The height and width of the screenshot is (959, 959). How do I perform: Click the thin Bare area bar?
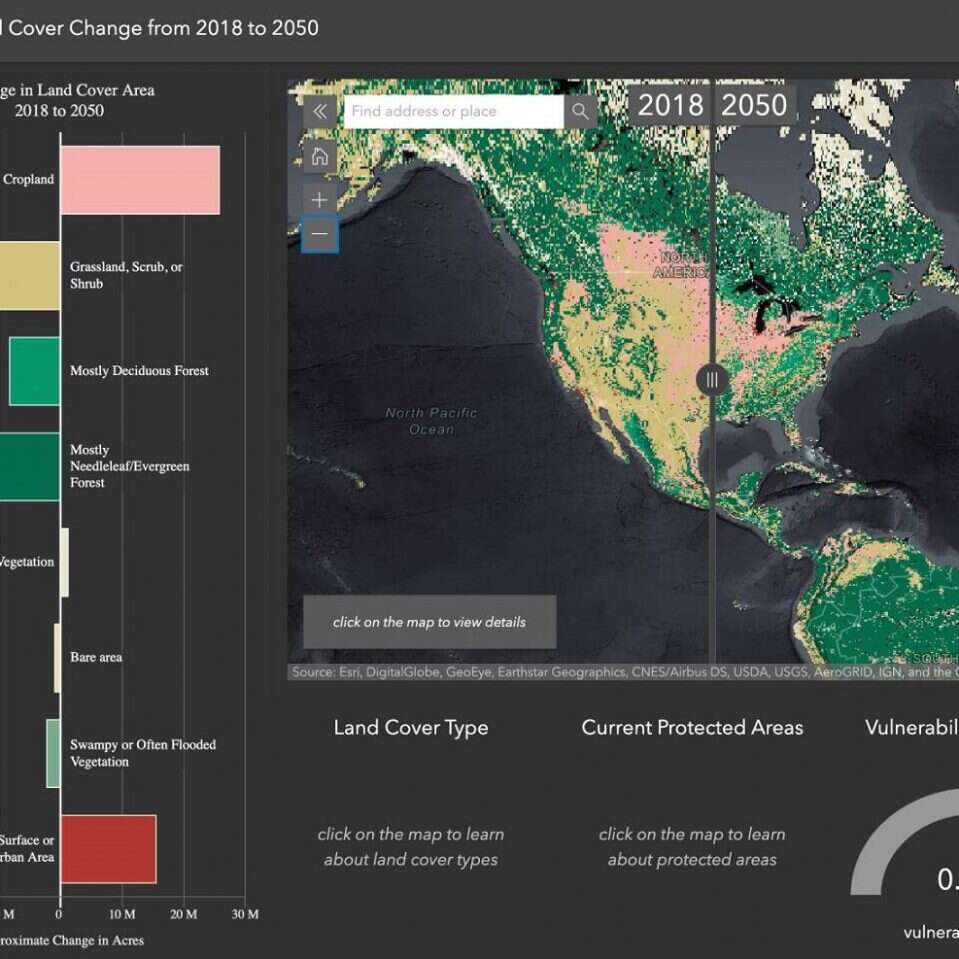(x=57, y=658)
